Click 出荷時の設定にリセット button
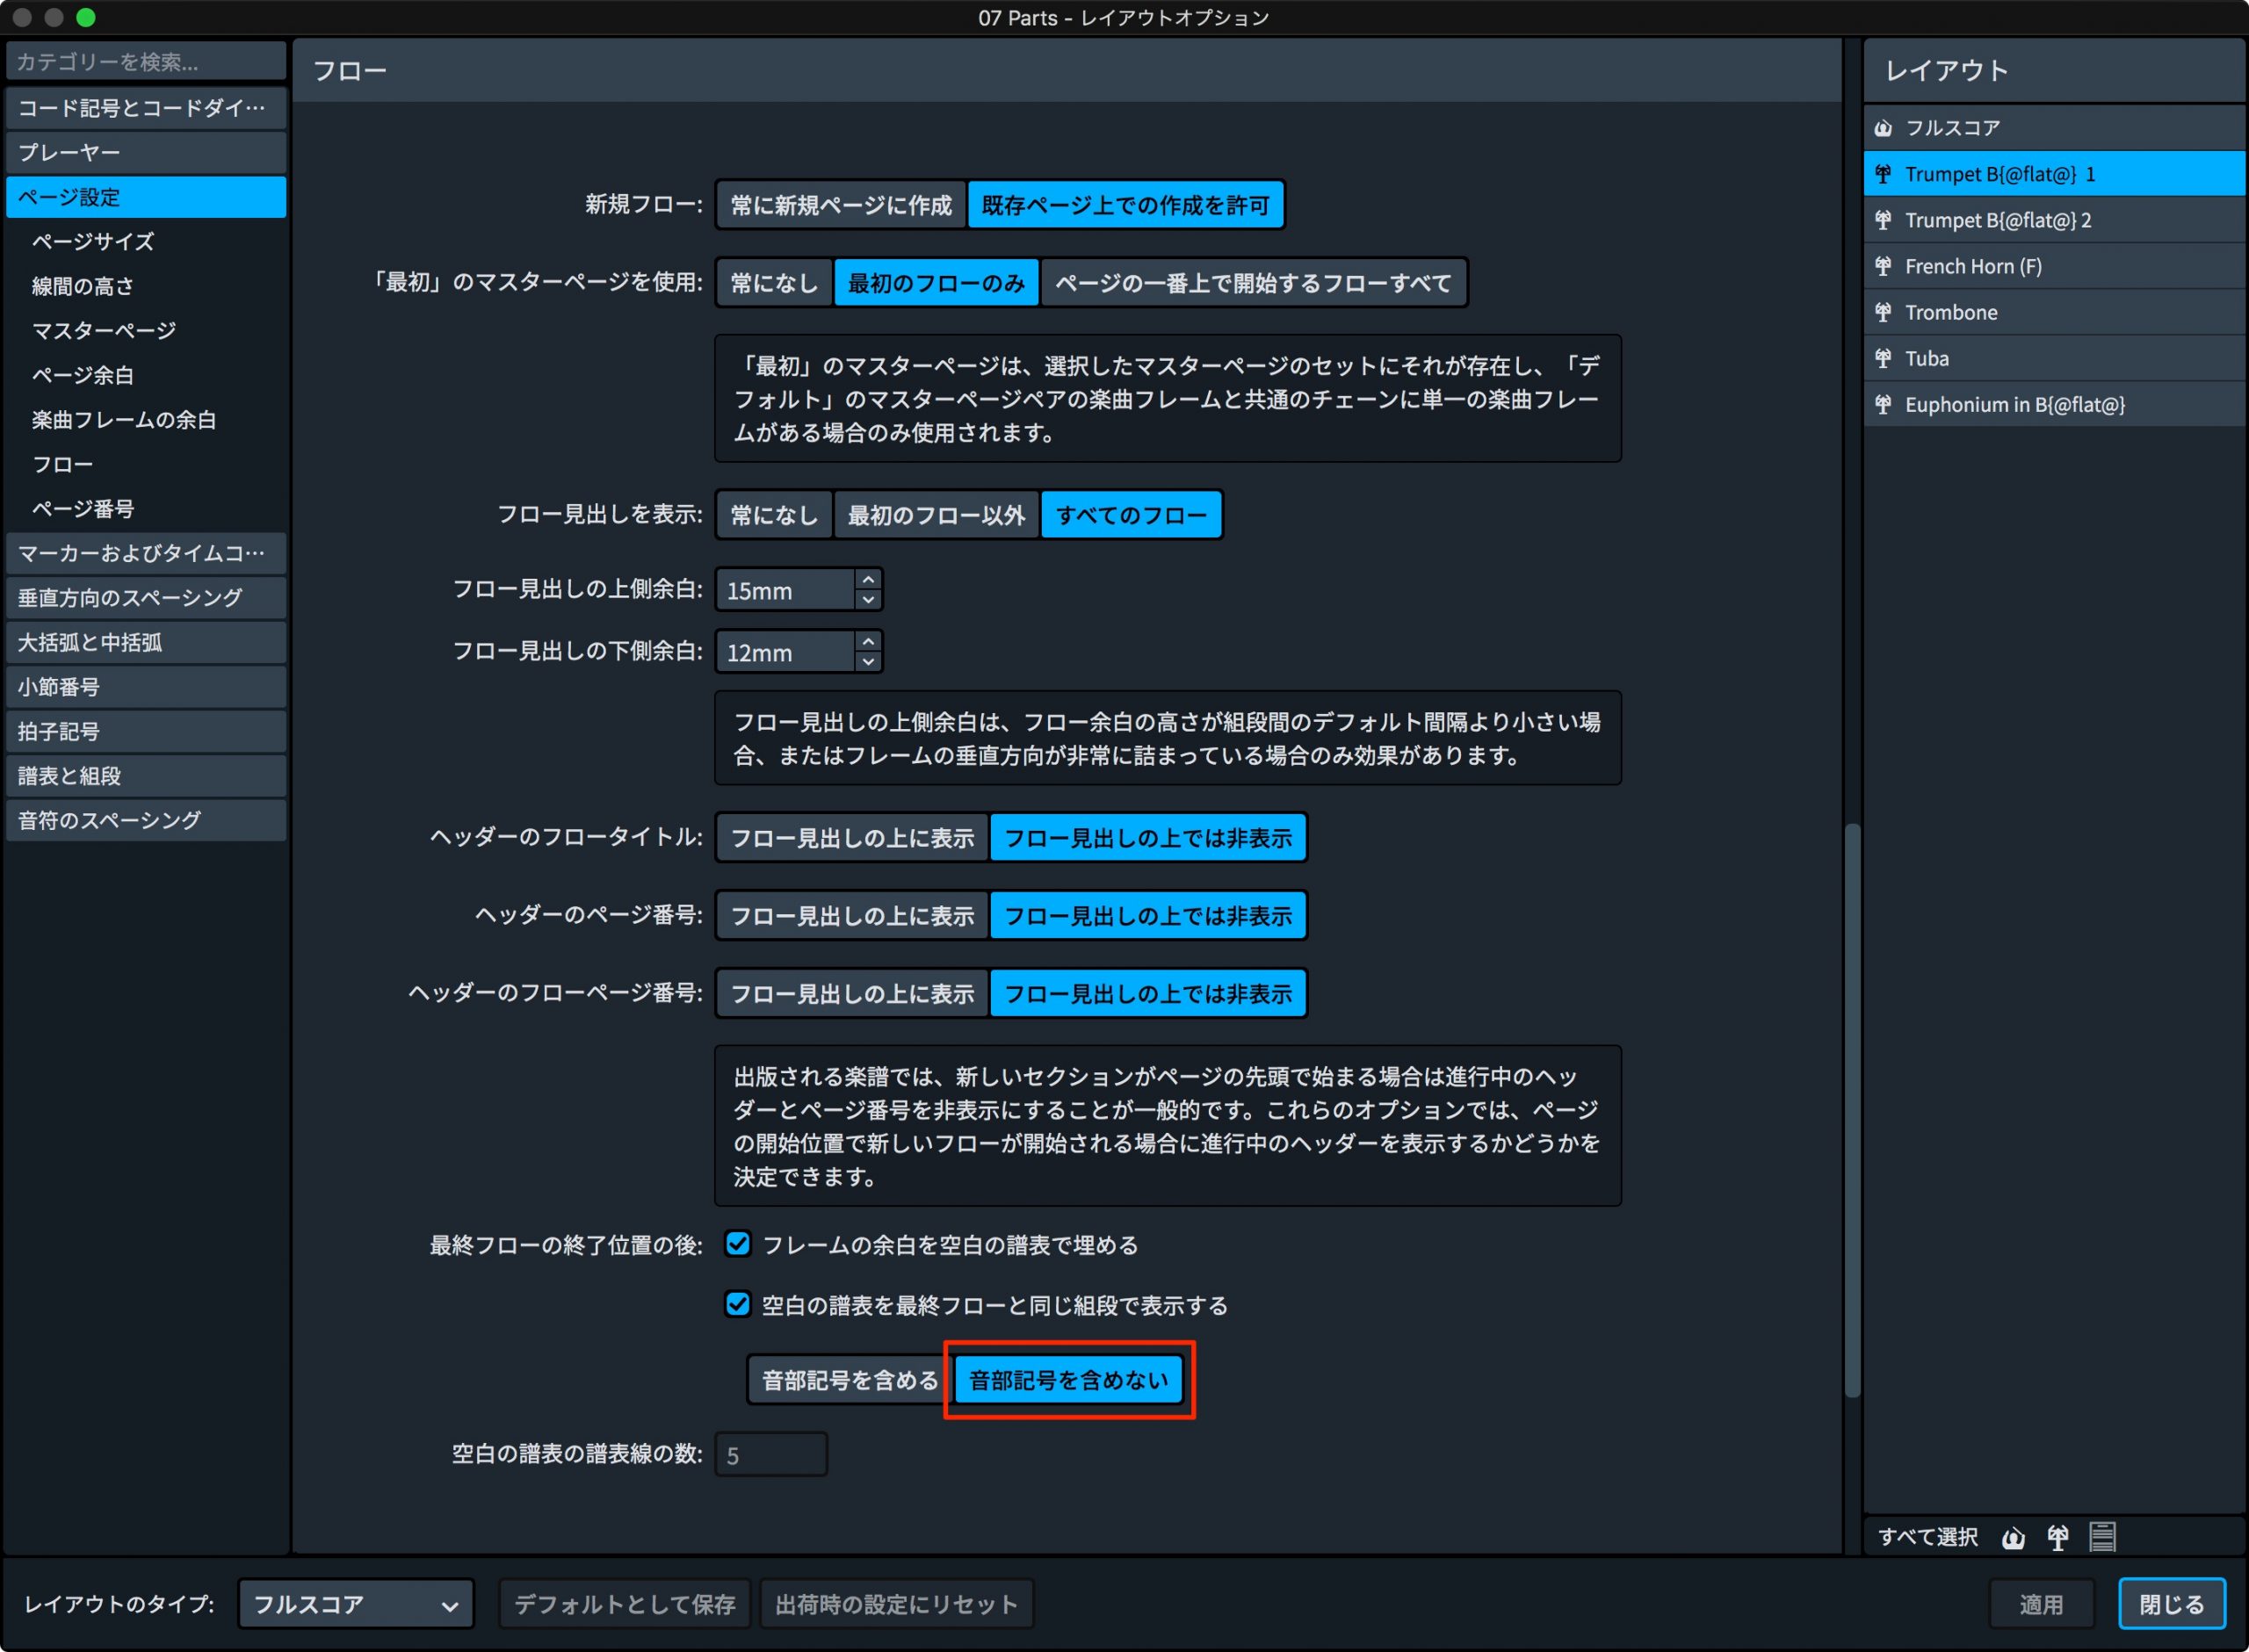This screenshot has width=2249, height=1652. click(896, 1604)
